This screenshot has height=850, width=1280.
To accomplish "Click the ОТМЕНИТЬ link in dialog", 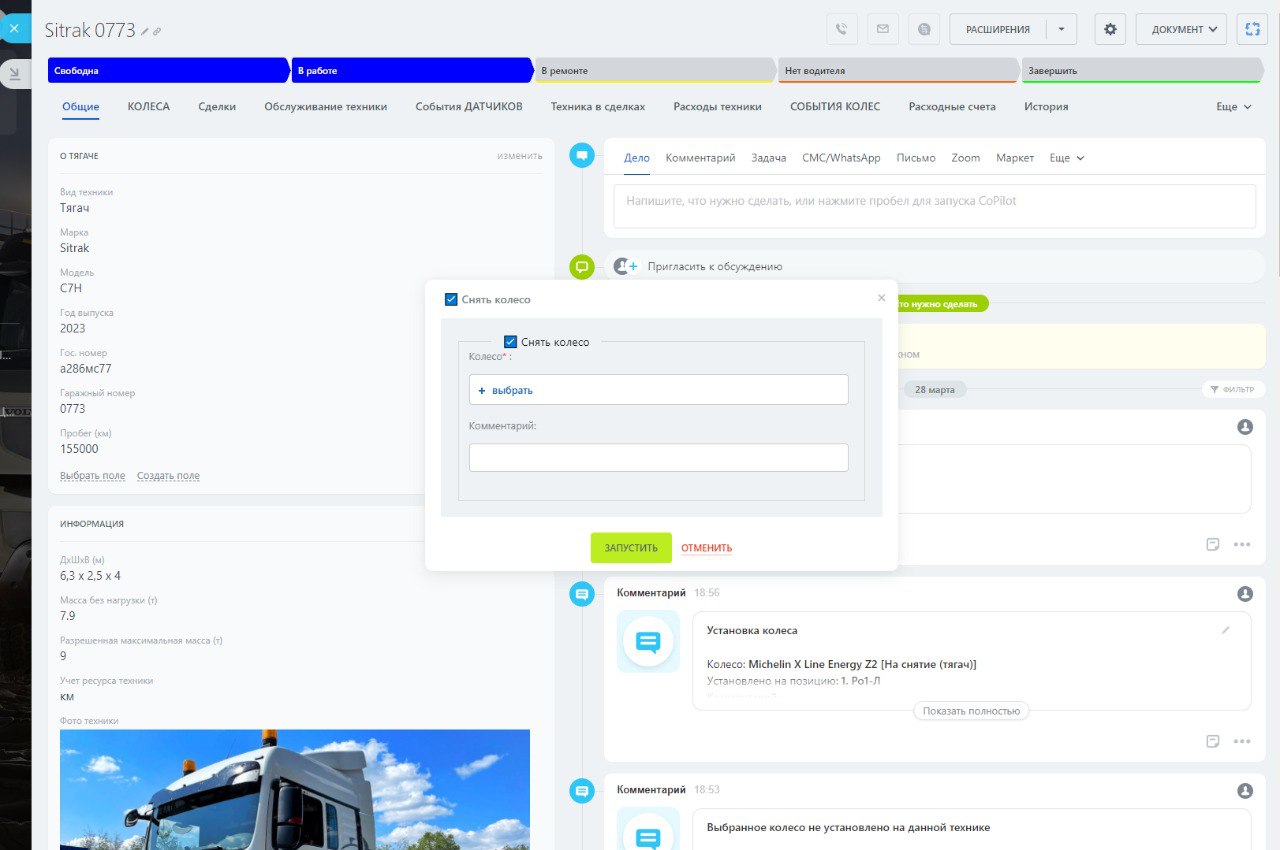I will [707, 548].
